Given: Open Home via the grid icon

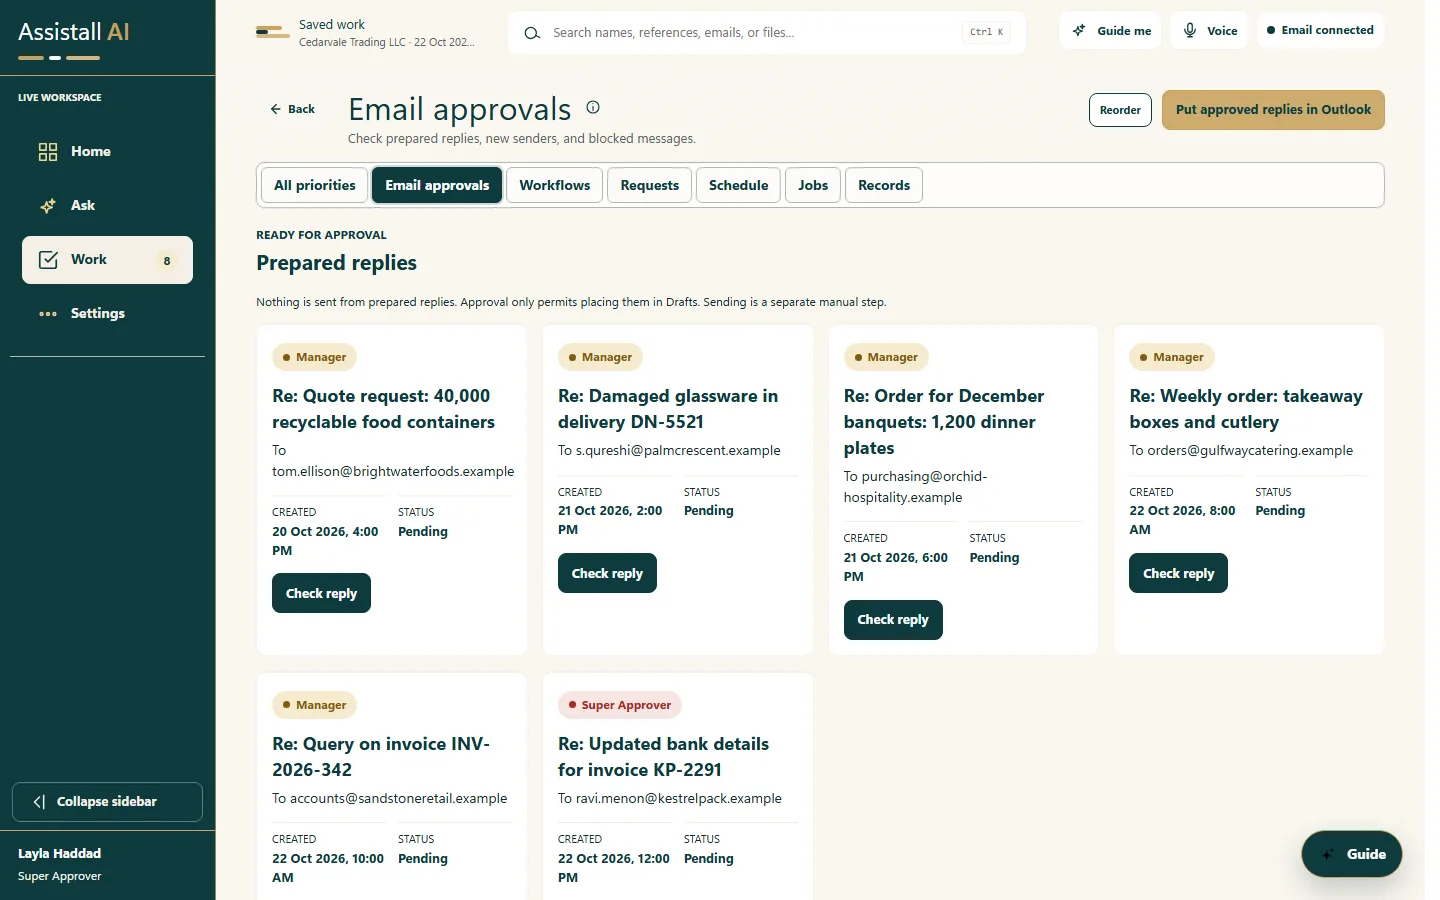Looking at the screenshot, I should (48, 152).
